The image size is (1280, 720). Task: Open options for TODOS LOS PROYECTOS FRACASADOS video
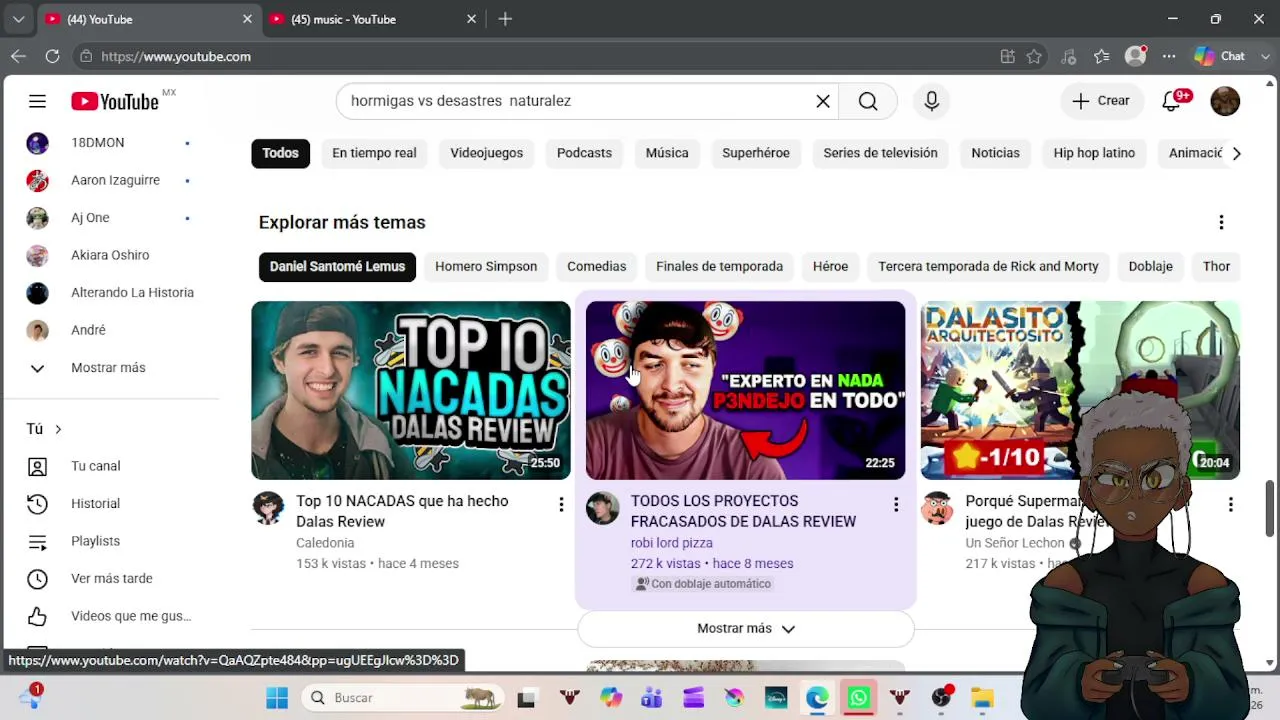point(896,505)
